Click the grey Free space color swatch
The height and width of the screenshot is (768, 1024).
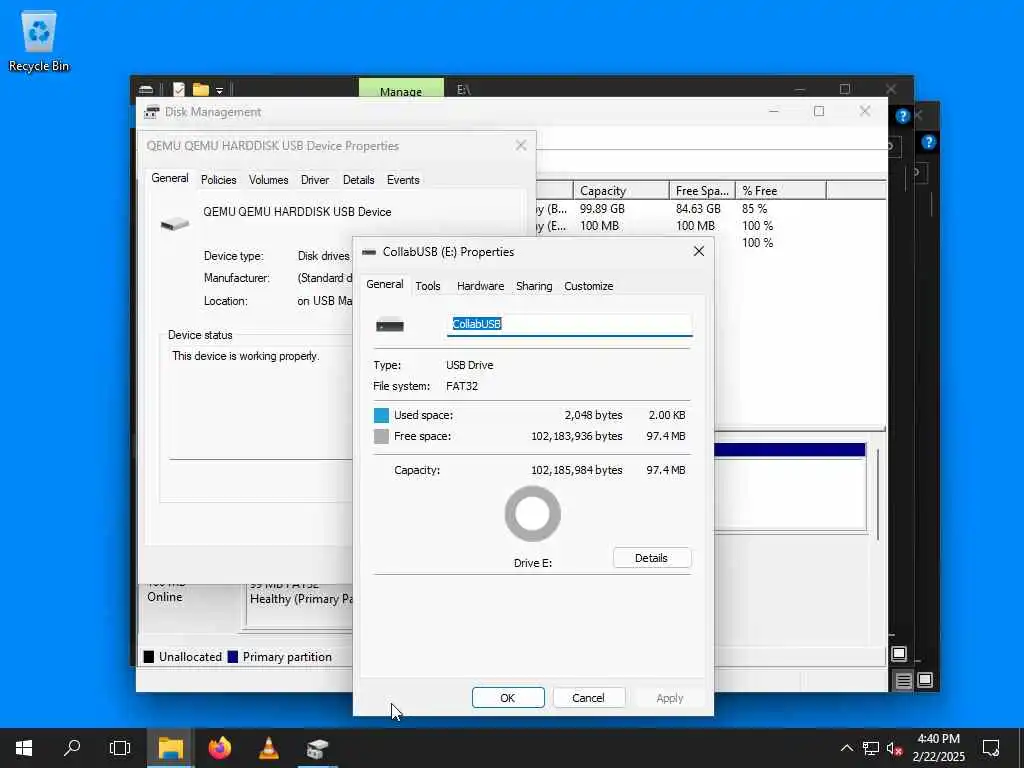tap(381, 436)
